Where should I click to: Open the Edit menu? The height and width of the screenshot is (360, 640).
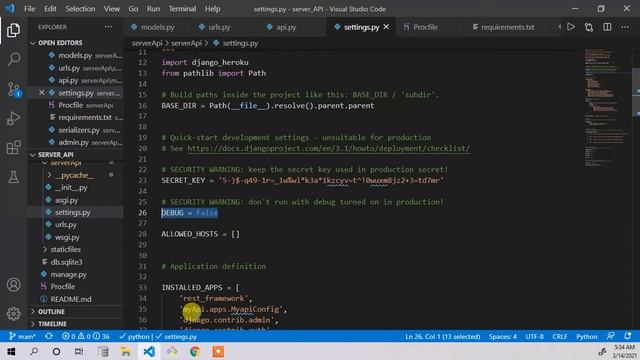(x=50, y=9)
